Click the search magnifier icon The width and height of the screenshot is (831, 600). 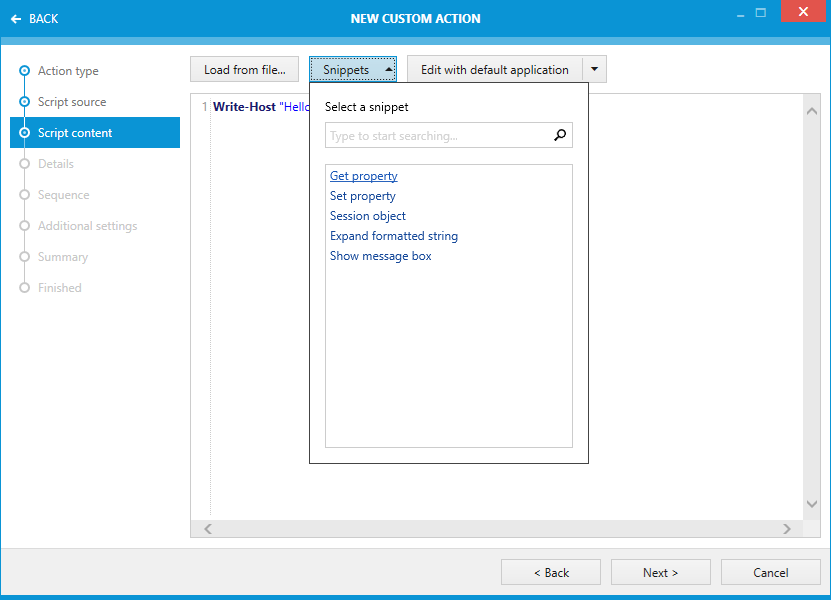(560, 136)
